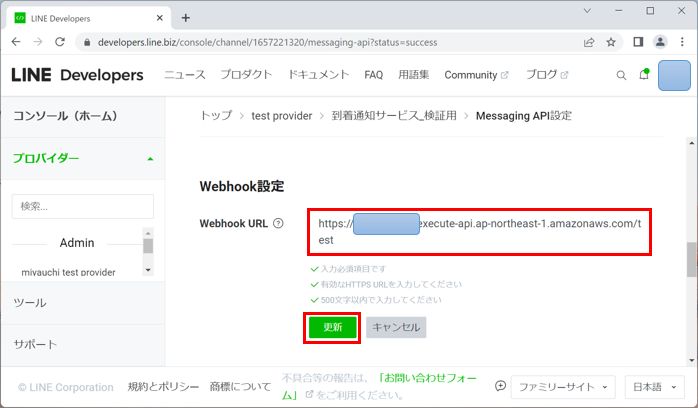Viewport: 698px width, 408px height.
Task: Click the page scrollbar down arrow
Action: tap(691, 360)
